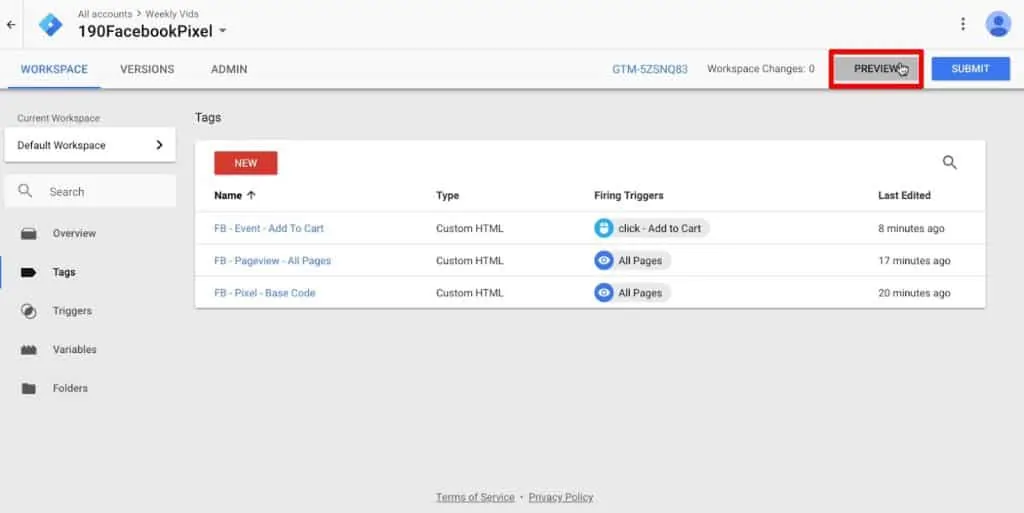Viewport: 1024px width, 513px height.
Task: Click Workspace Changes: 0 text
Action: pos(761,69)
